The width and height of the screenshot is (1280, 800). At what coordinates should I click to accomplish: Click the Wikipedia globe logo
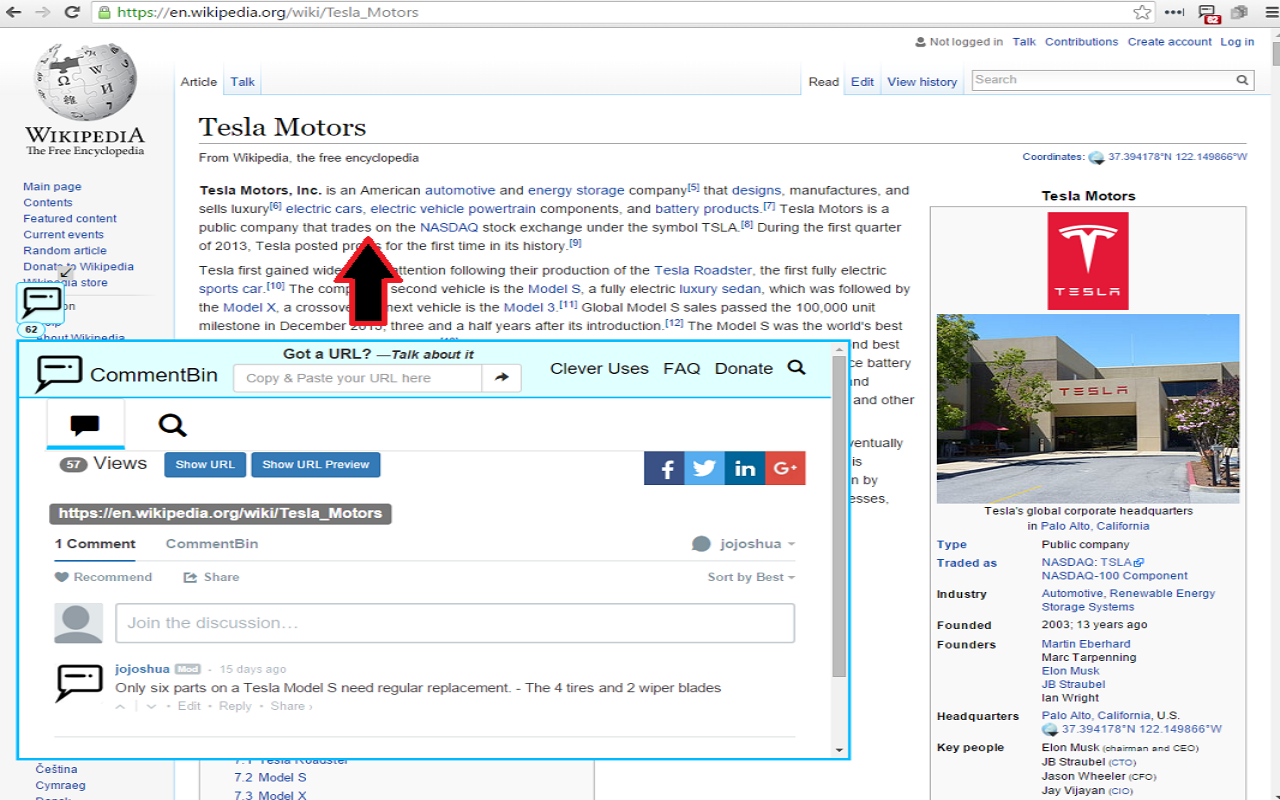[85, 82]
